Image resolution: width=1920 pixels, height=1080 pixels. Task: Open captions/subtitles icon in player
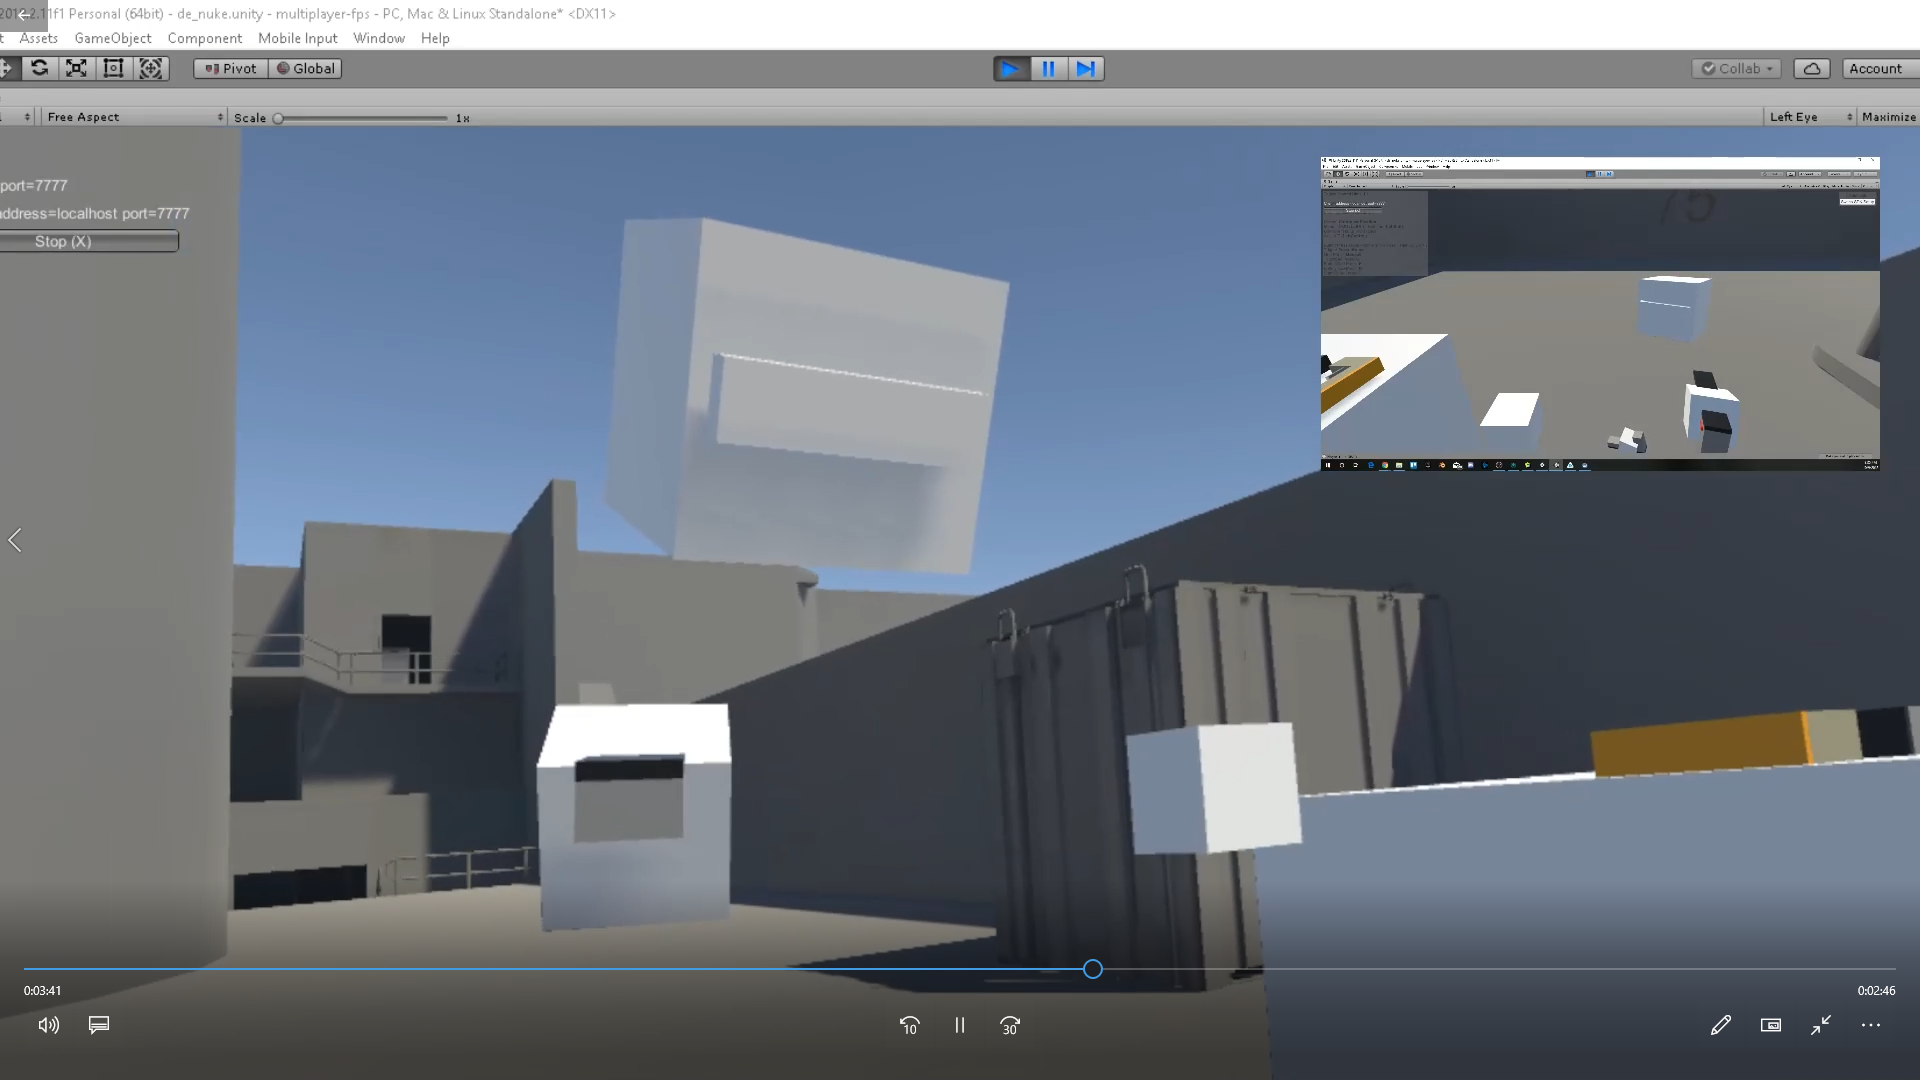tap(99, 1025)
